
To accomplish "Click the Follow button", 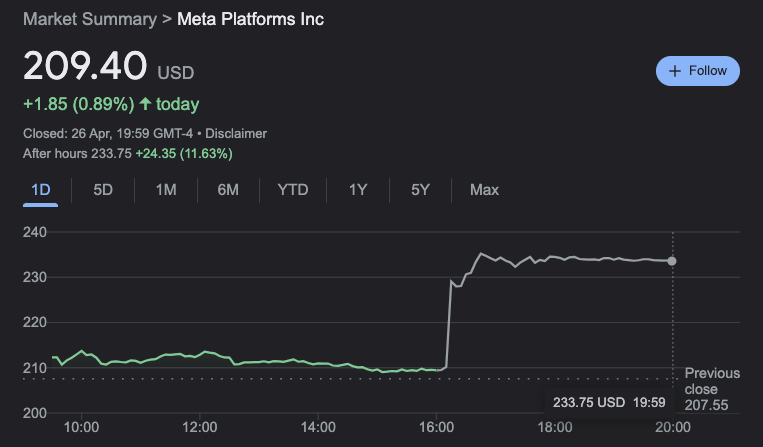I will coord(698,71).
